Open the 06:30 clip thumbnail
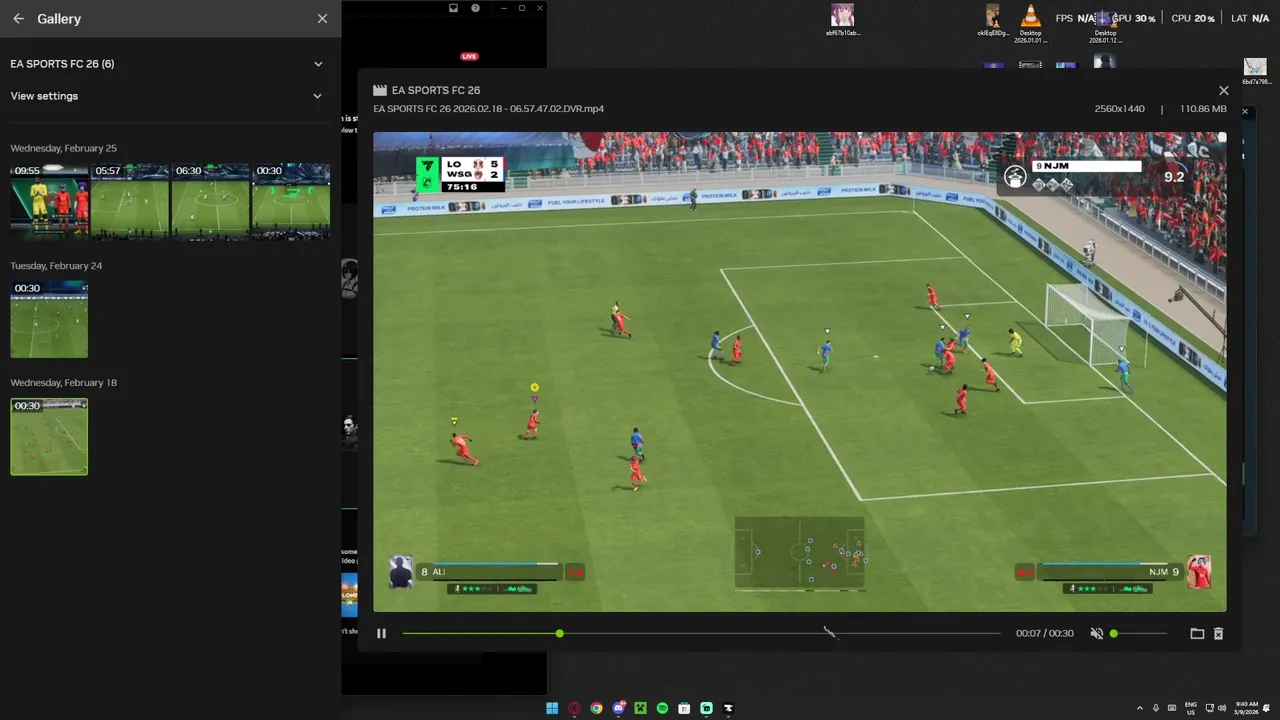 [210, 201]
